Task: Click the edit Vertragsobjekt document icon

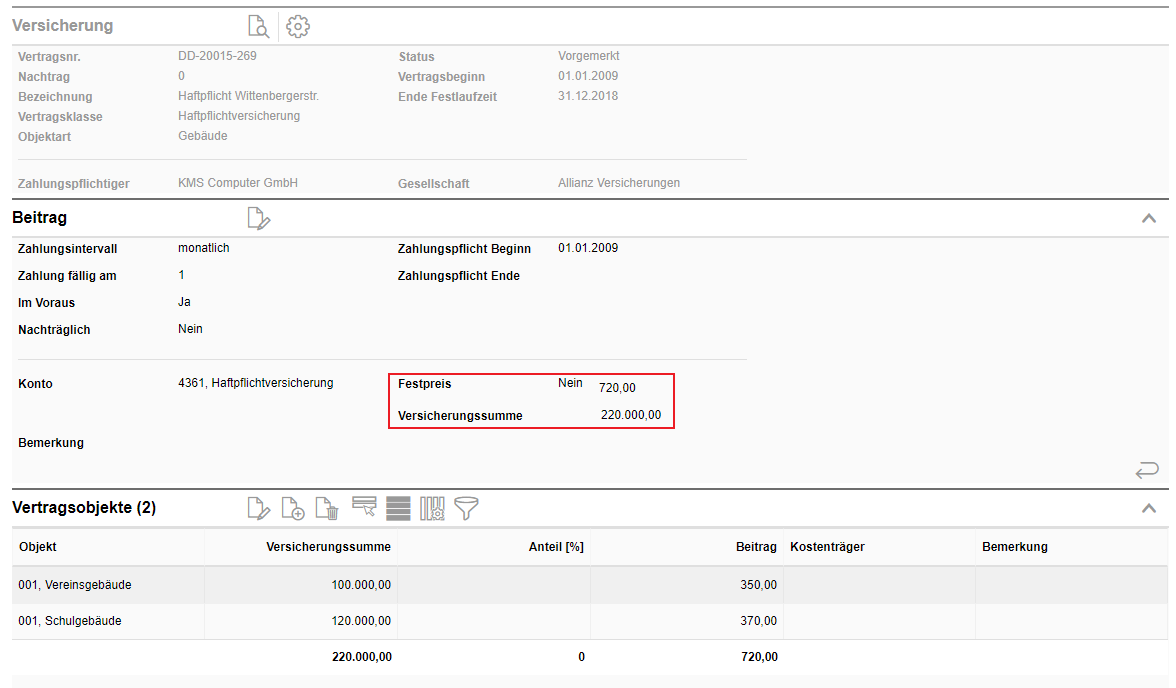Action: (x=259, y=509)
